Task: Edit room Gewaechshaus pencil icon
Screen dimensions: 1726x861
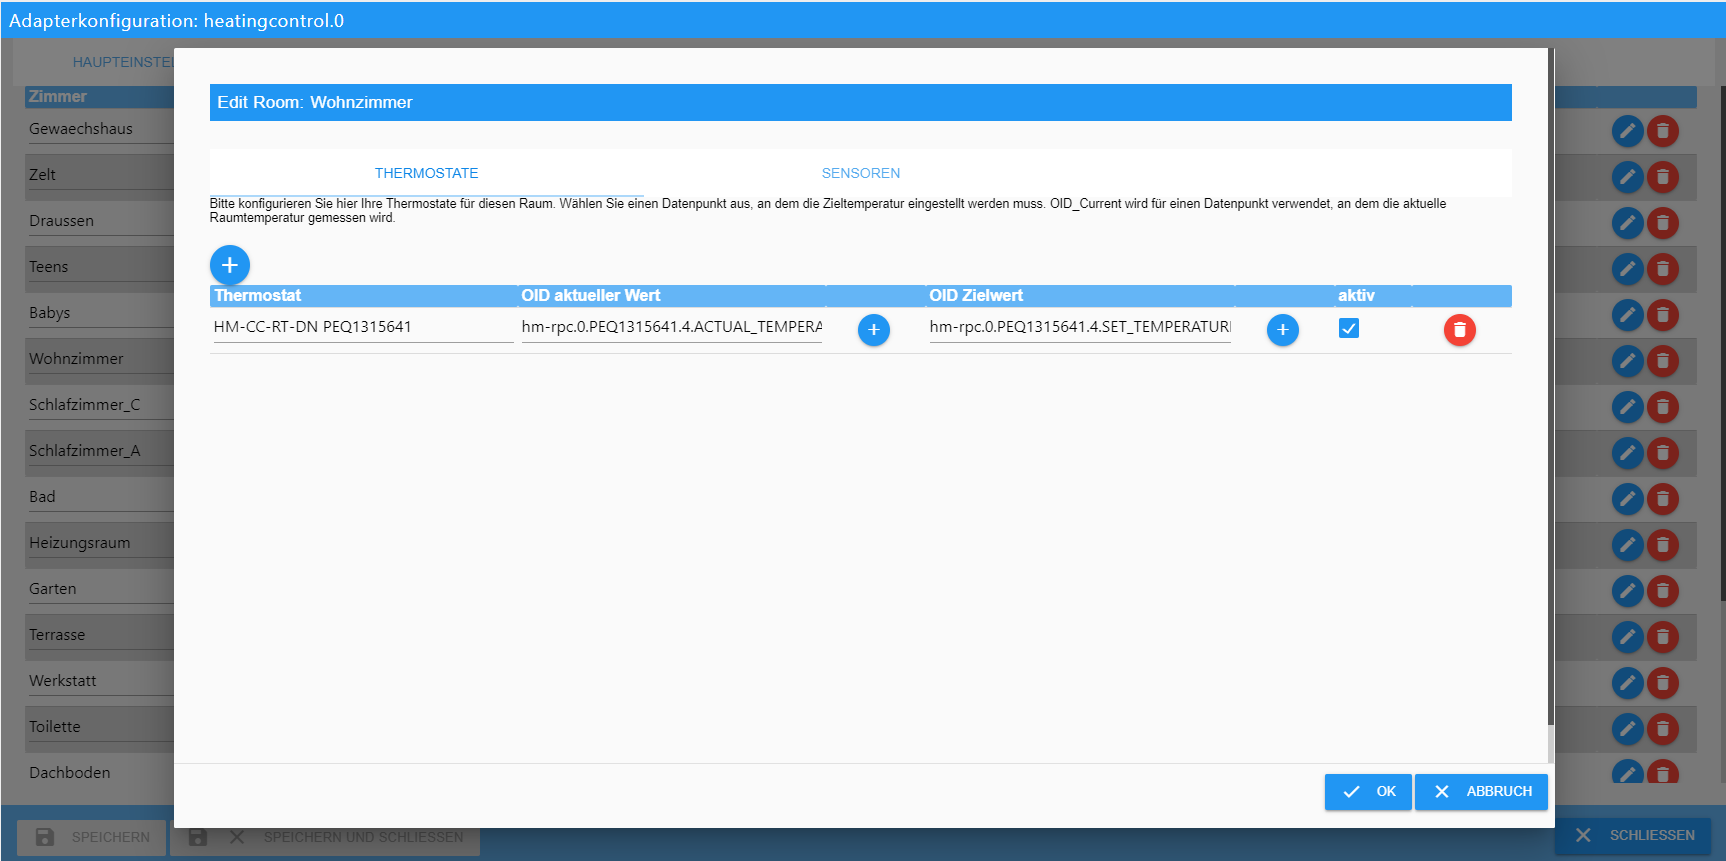Action: click(x=1628, y=131)
